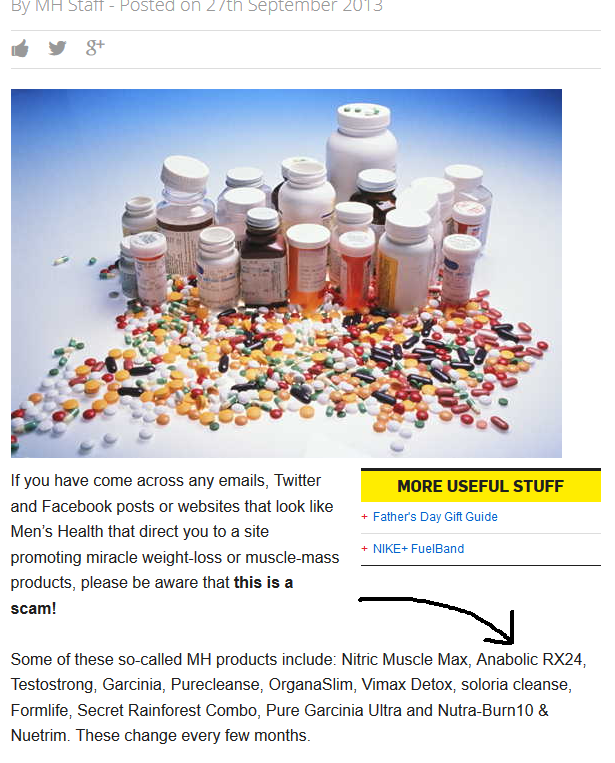Click the word "OrganaSlim" in the paragraph
Viewport: 615px width, 763px height.
tap(310, 685)
